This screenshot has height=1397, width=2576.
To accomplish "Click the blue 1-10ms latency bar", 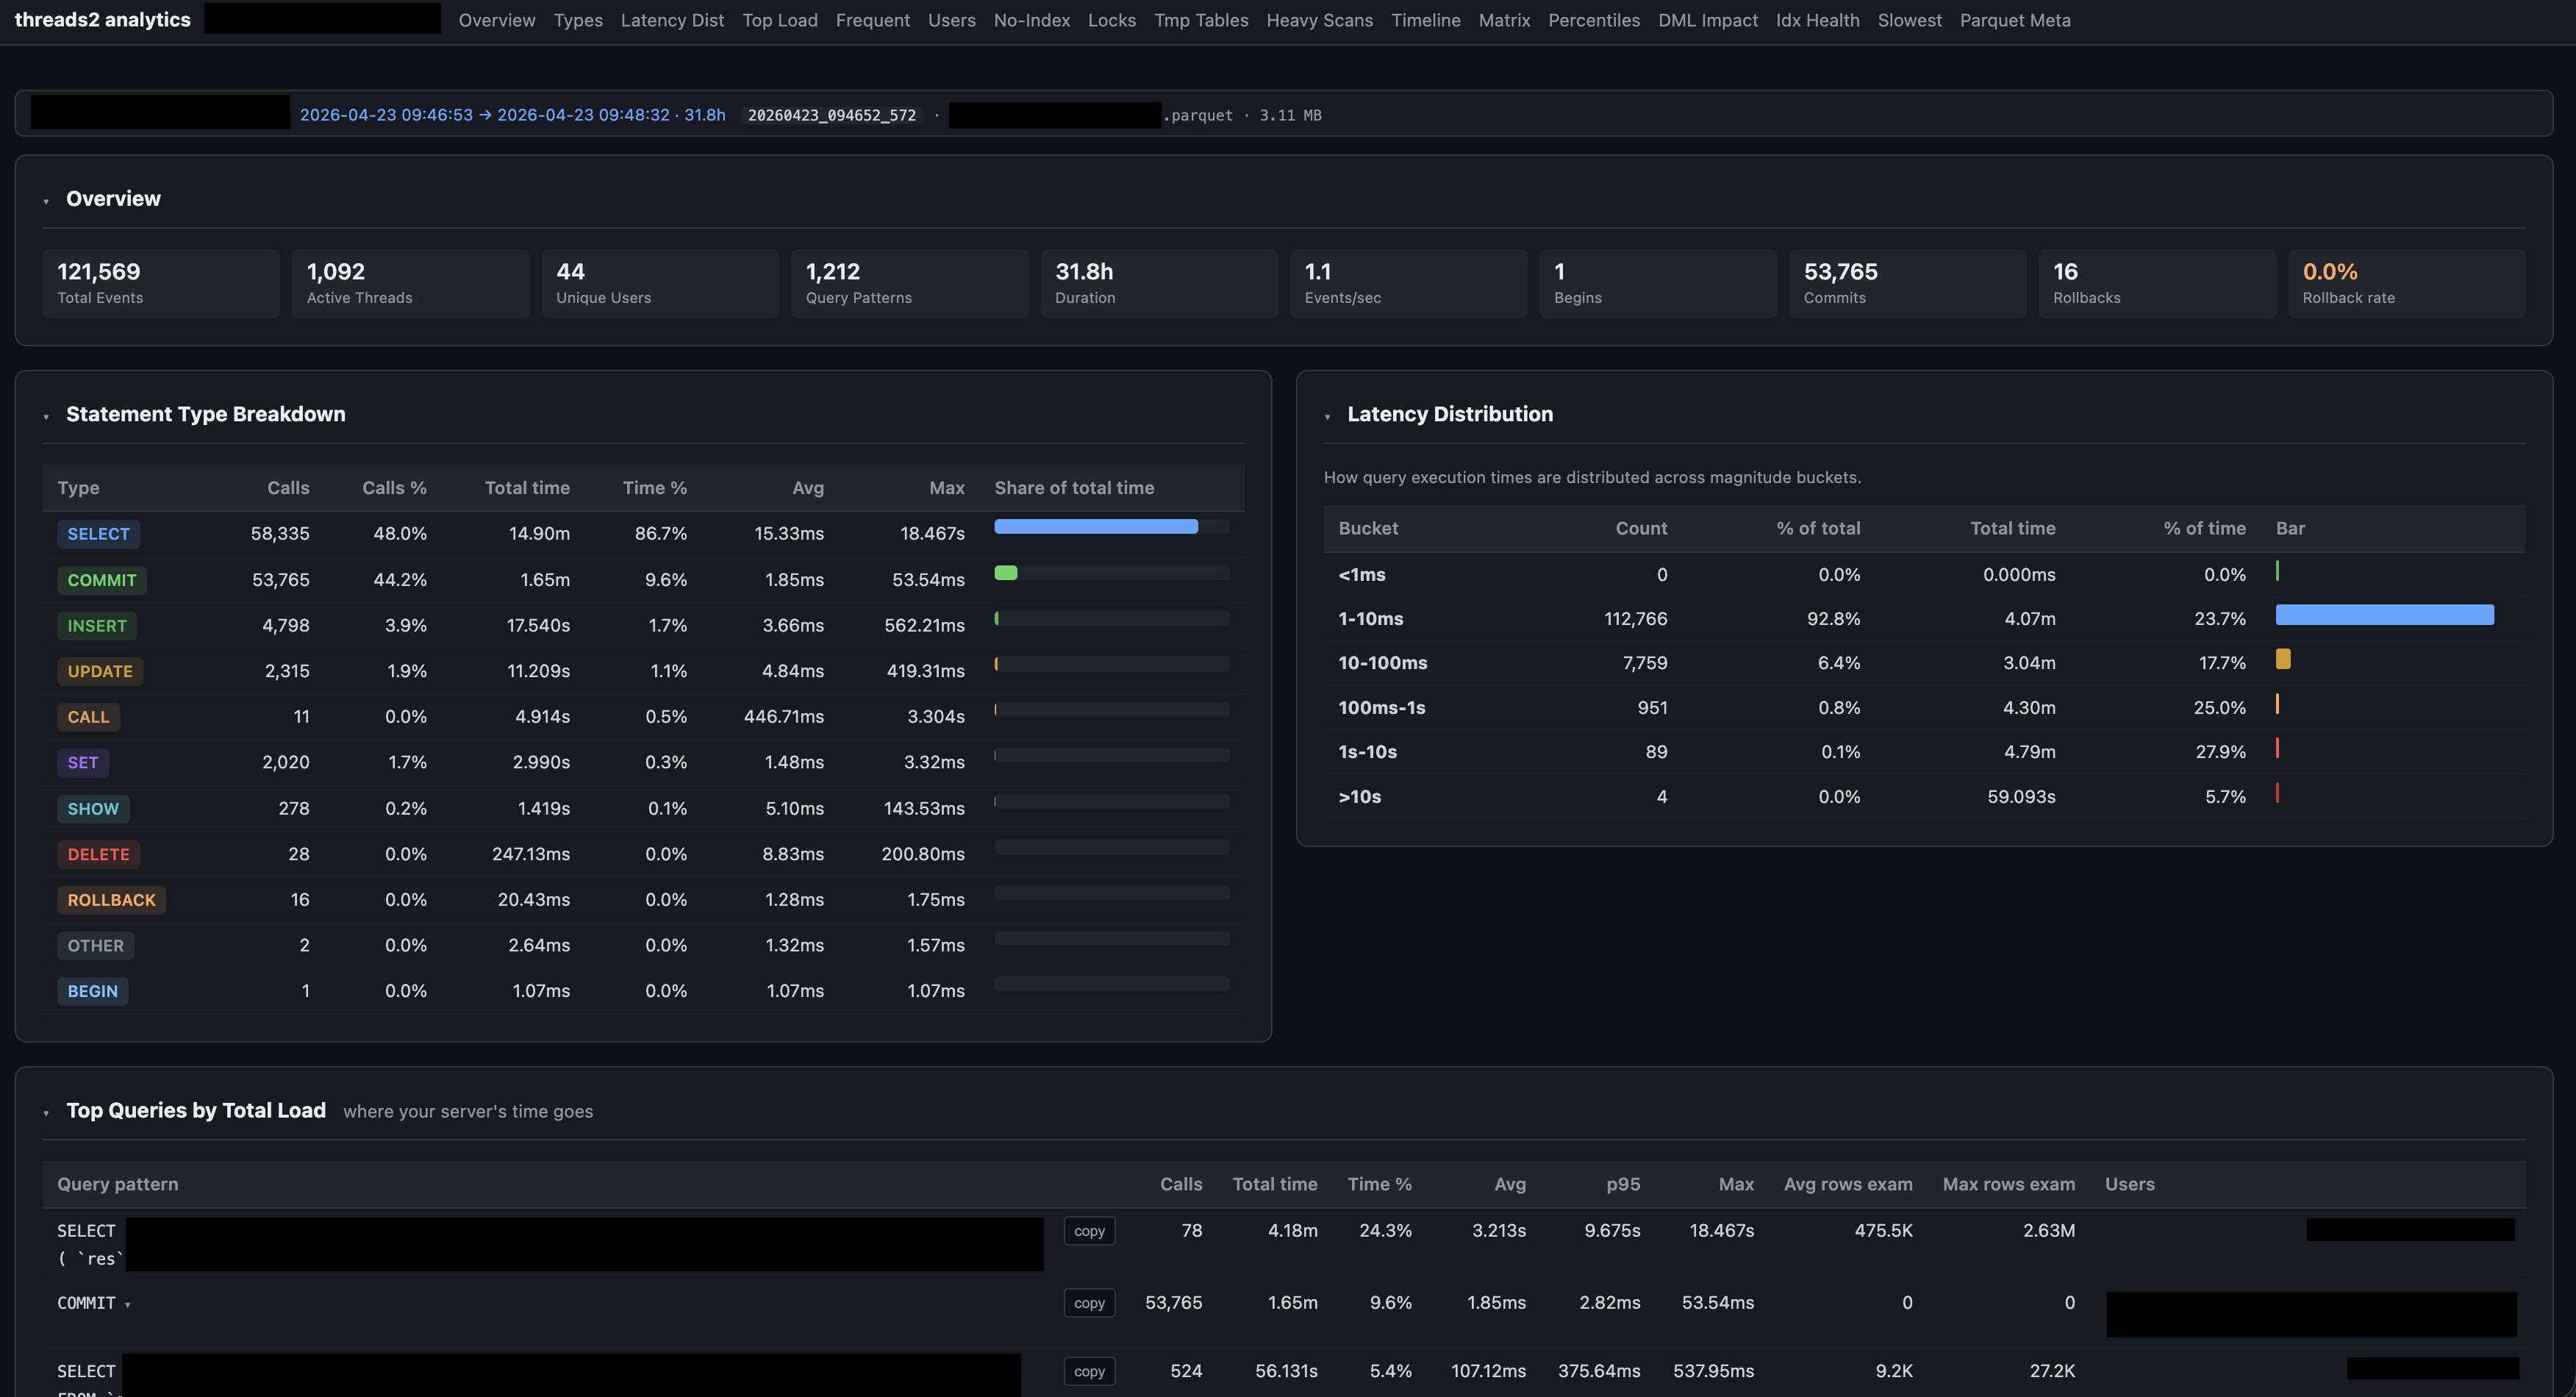I will (2384, 615).
